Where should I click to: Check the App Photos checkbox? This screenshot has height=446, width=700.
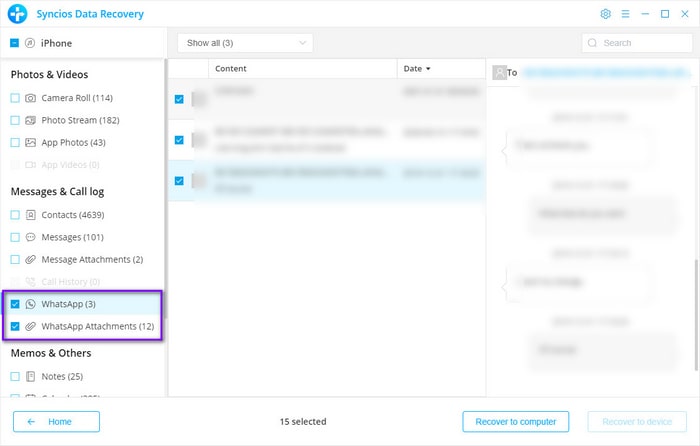pos(15,142)
